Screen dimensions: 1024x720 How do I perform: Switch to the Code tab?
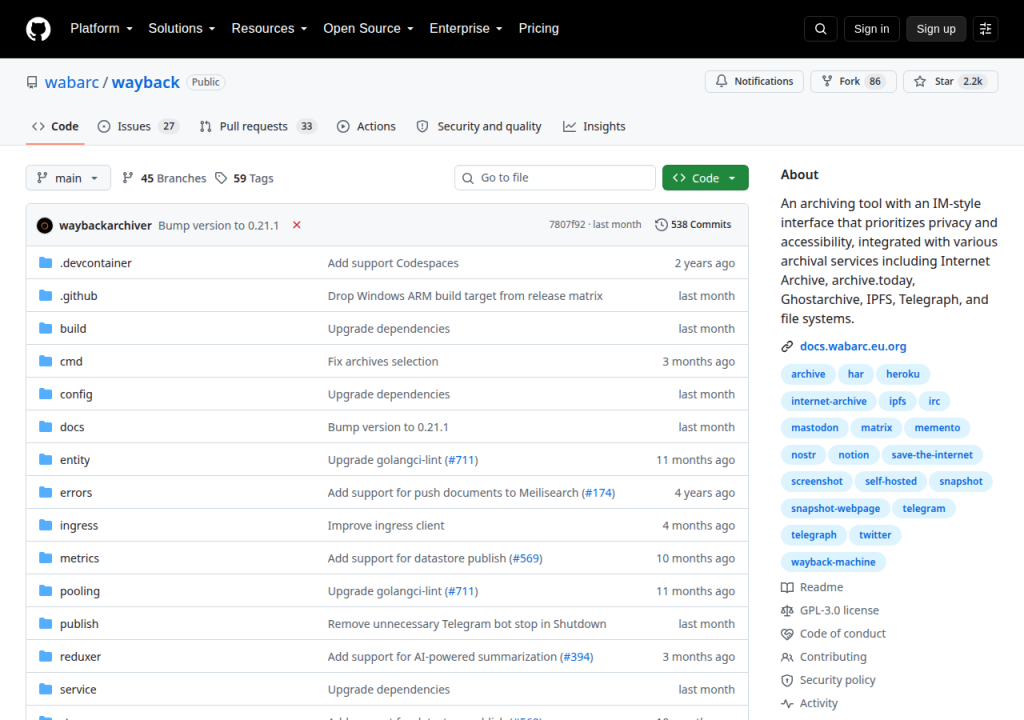coord(56,127)
